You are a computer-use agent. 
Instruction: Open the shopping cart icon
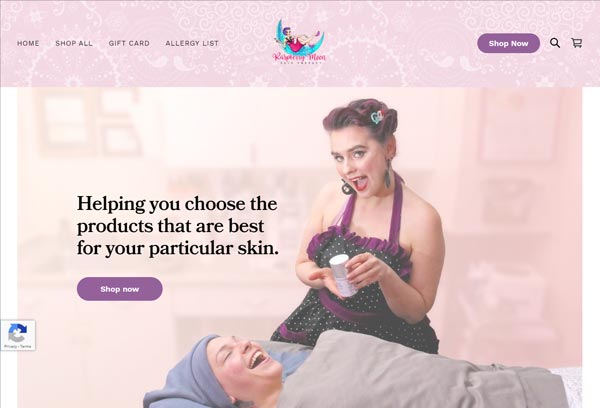point(577,43)
